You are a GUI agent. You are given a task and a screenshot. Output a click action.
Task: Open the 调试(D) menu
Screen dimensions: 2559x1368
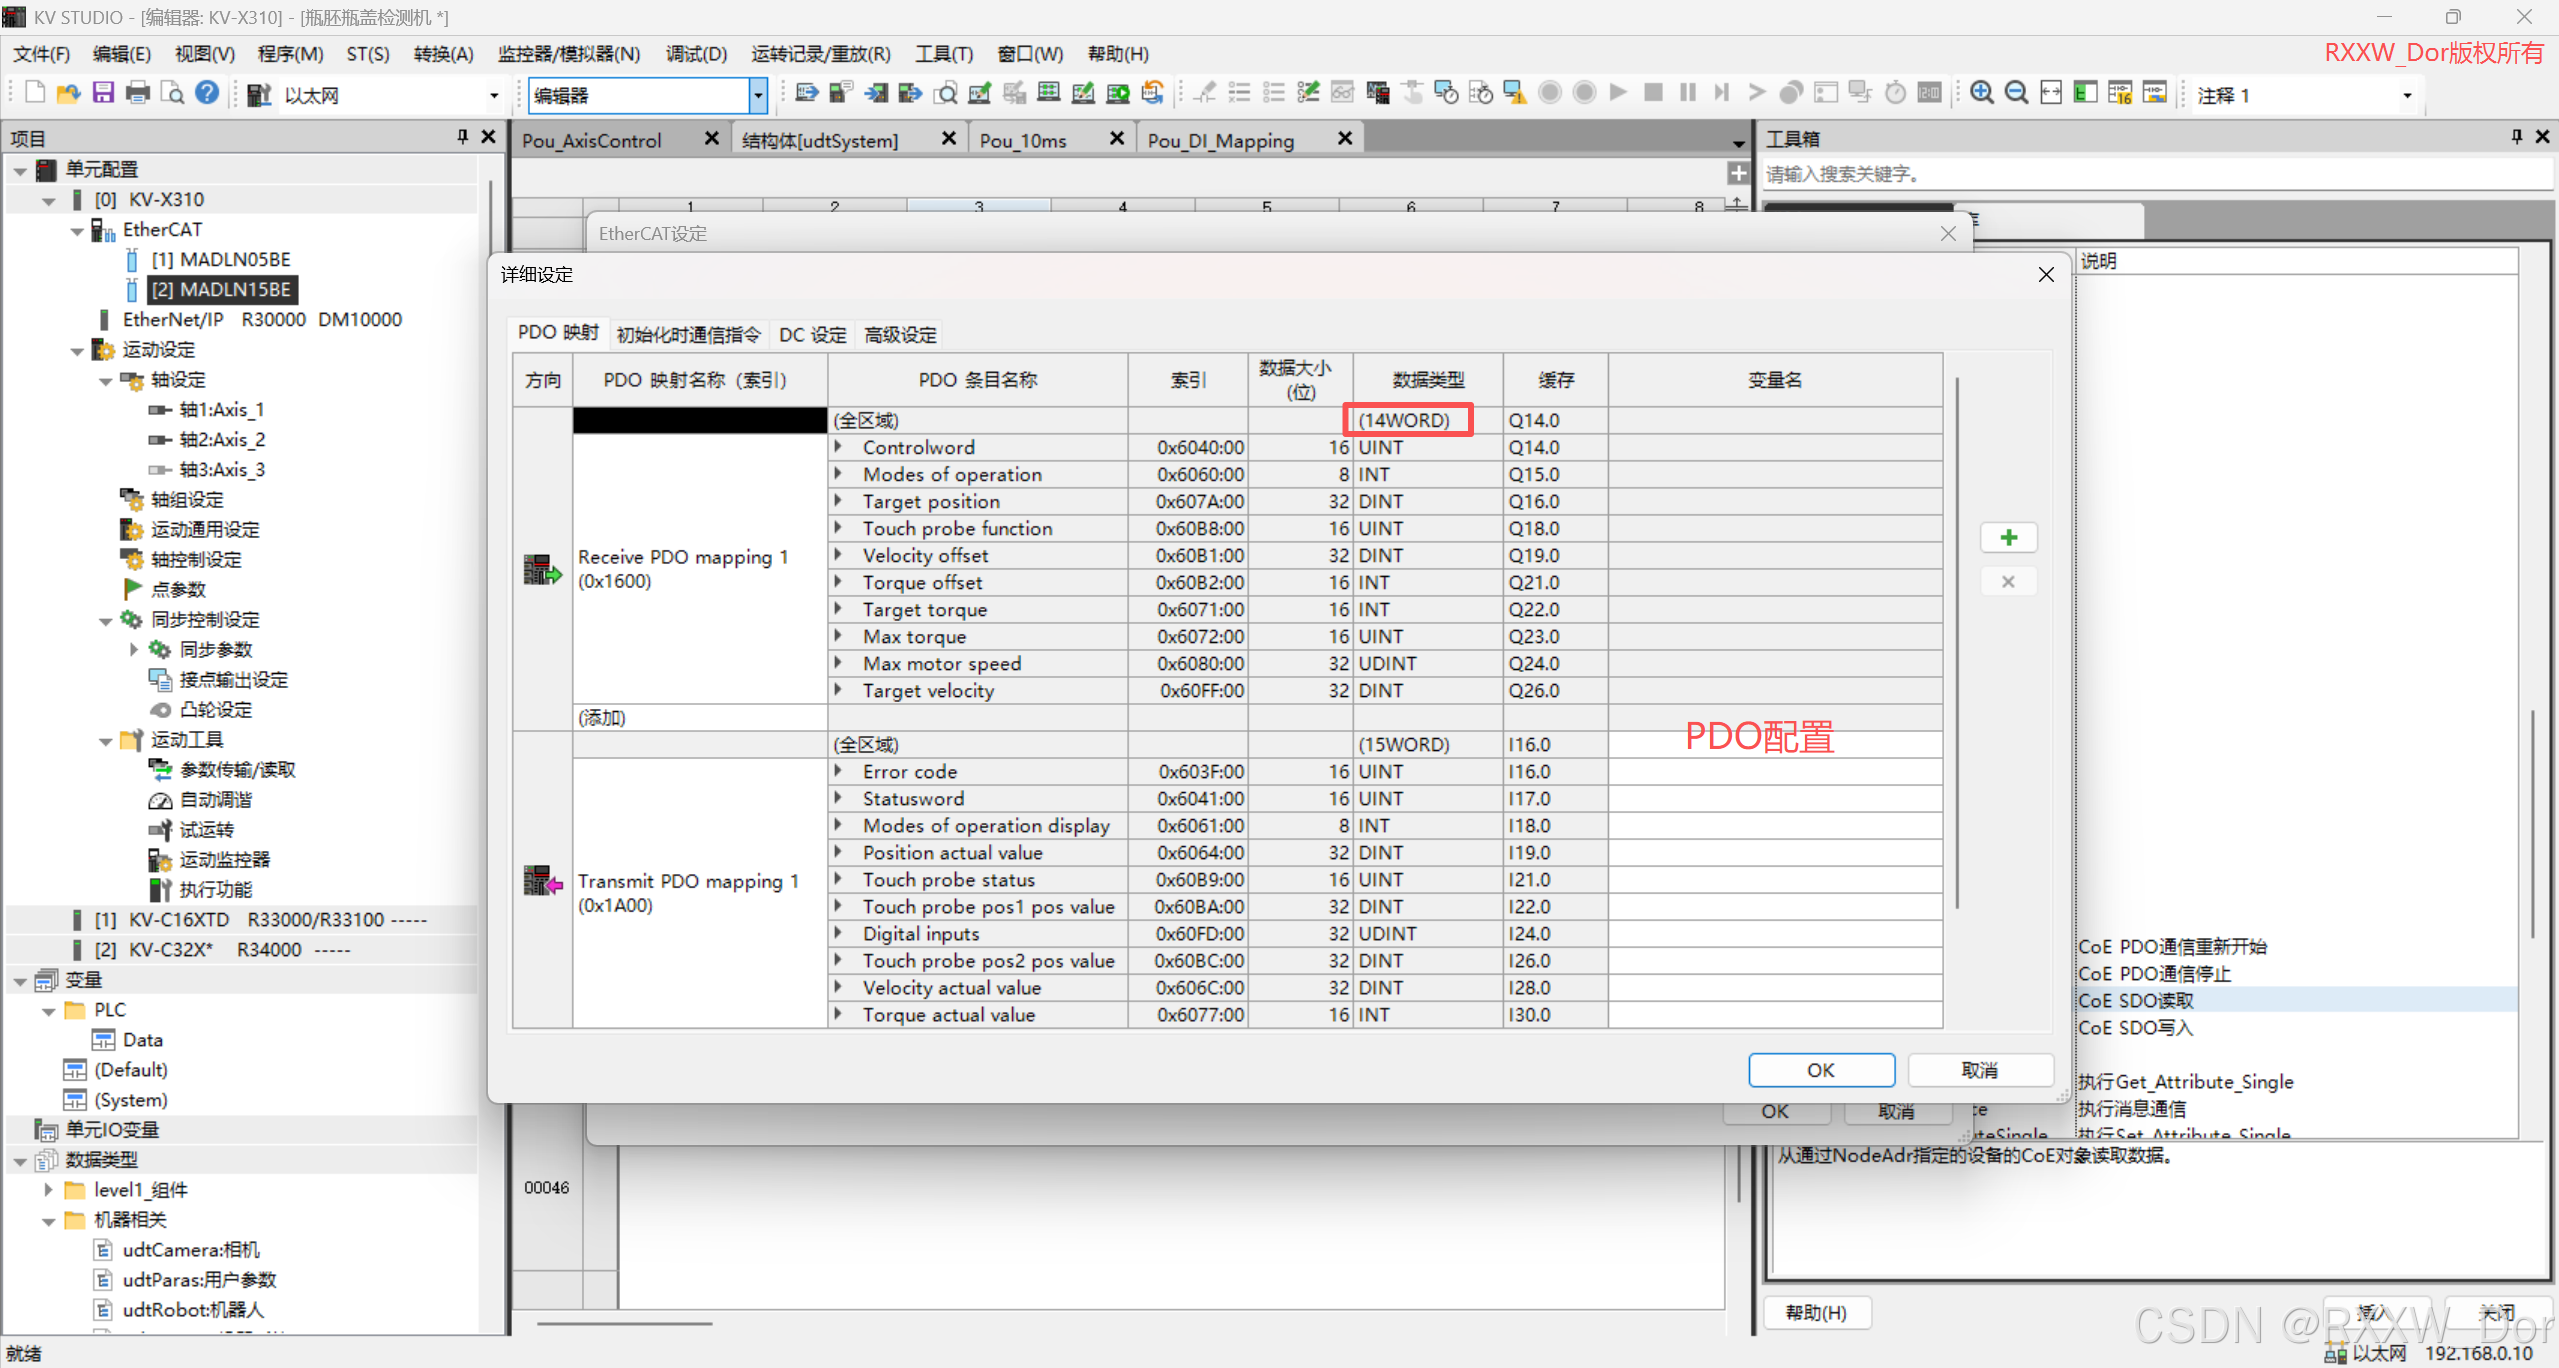click(x=696, y=54)
